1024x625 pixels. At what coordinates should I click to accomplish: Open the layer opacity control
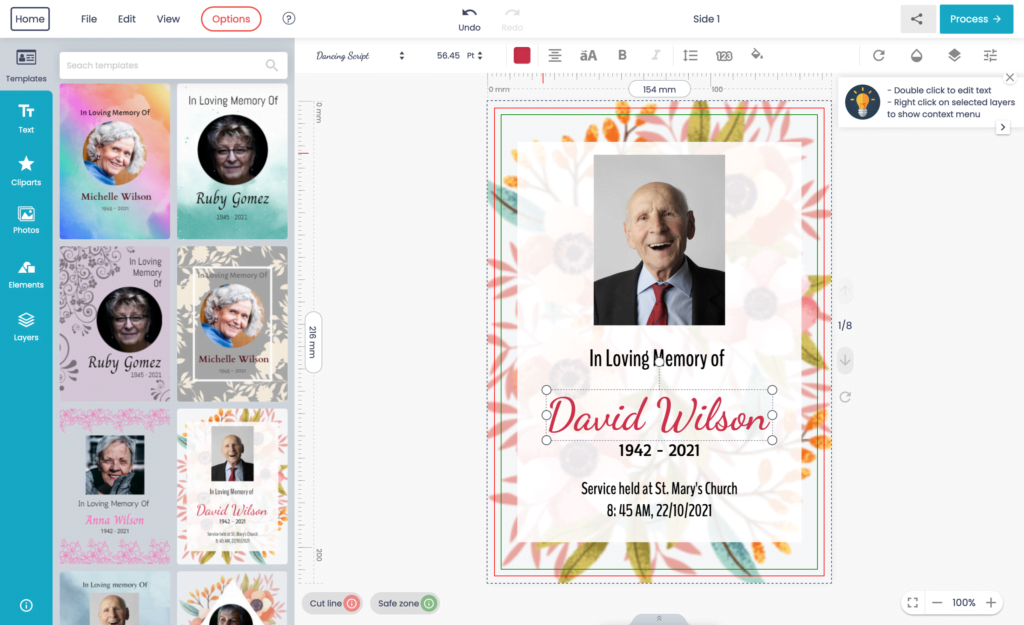pos(917,55)
